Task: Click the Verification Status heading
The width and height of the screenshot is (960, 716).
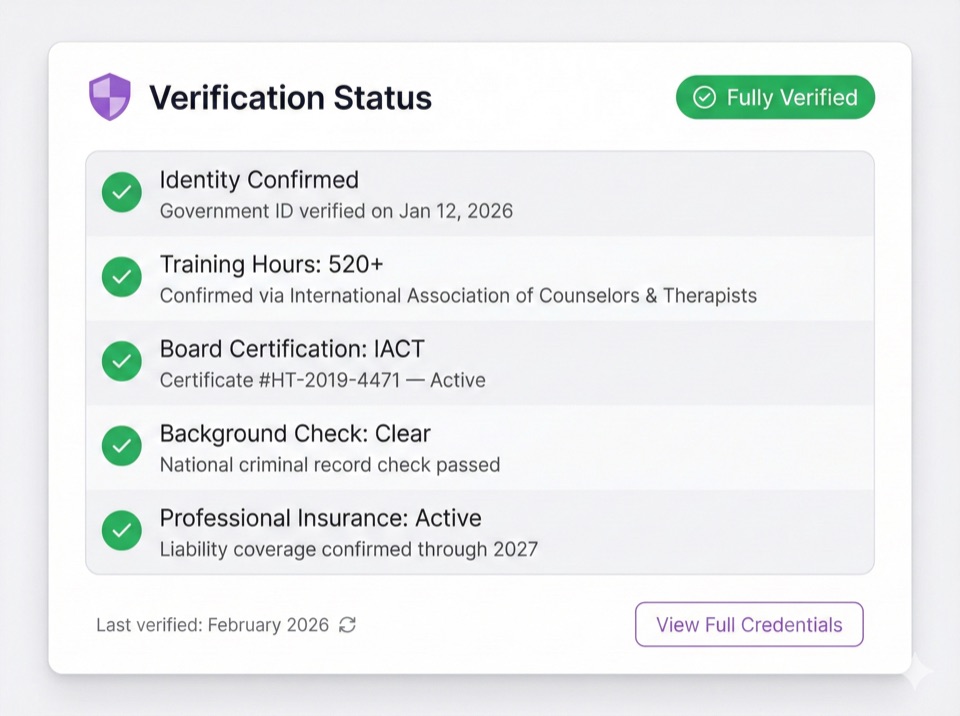Action: (x=291, y=97)
